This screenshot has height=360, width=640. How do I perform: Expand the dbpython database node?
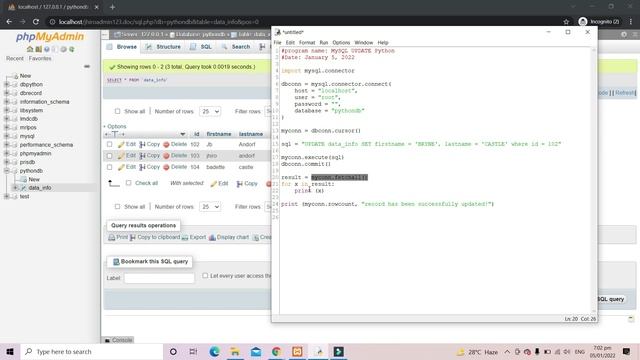tap(7, 84)
